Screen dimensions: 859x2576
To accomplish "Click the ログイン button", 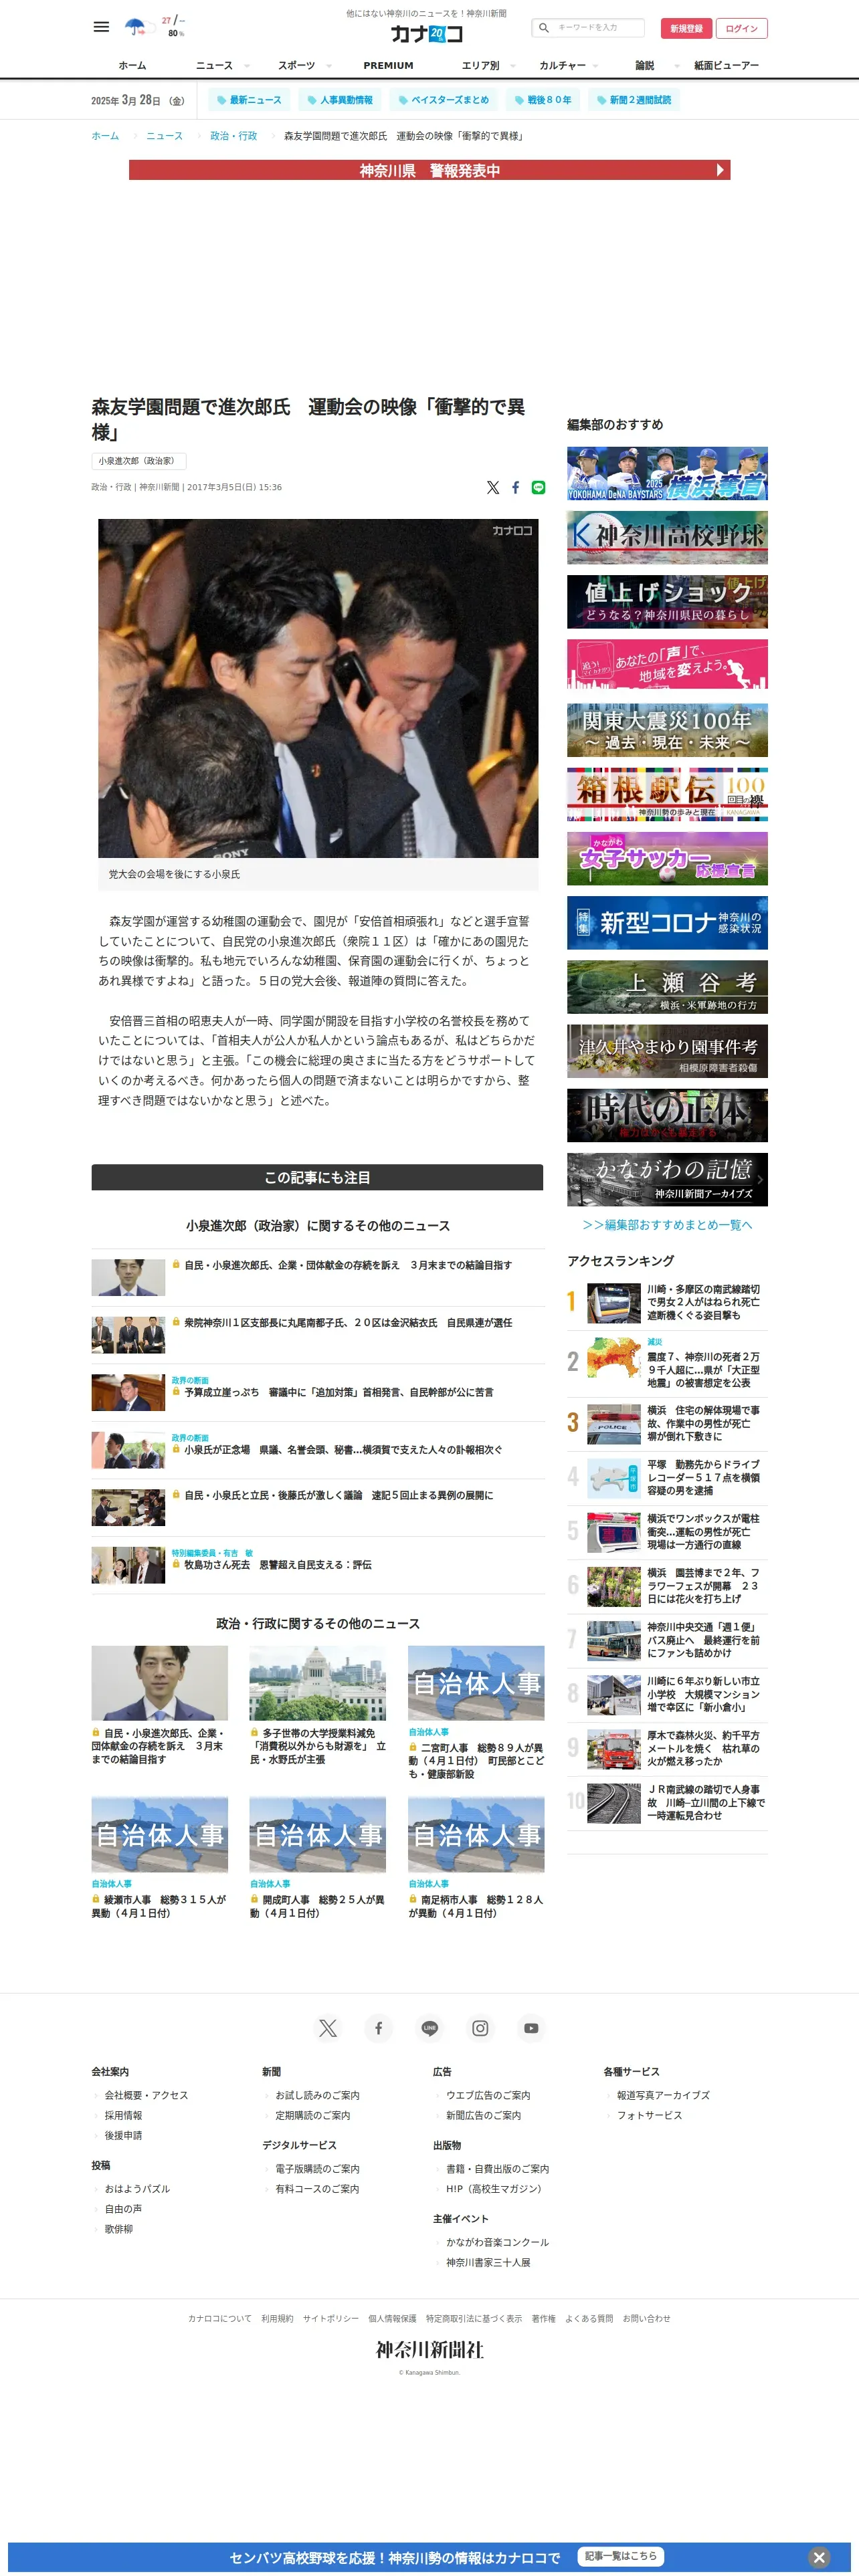I will pos(742,28).
